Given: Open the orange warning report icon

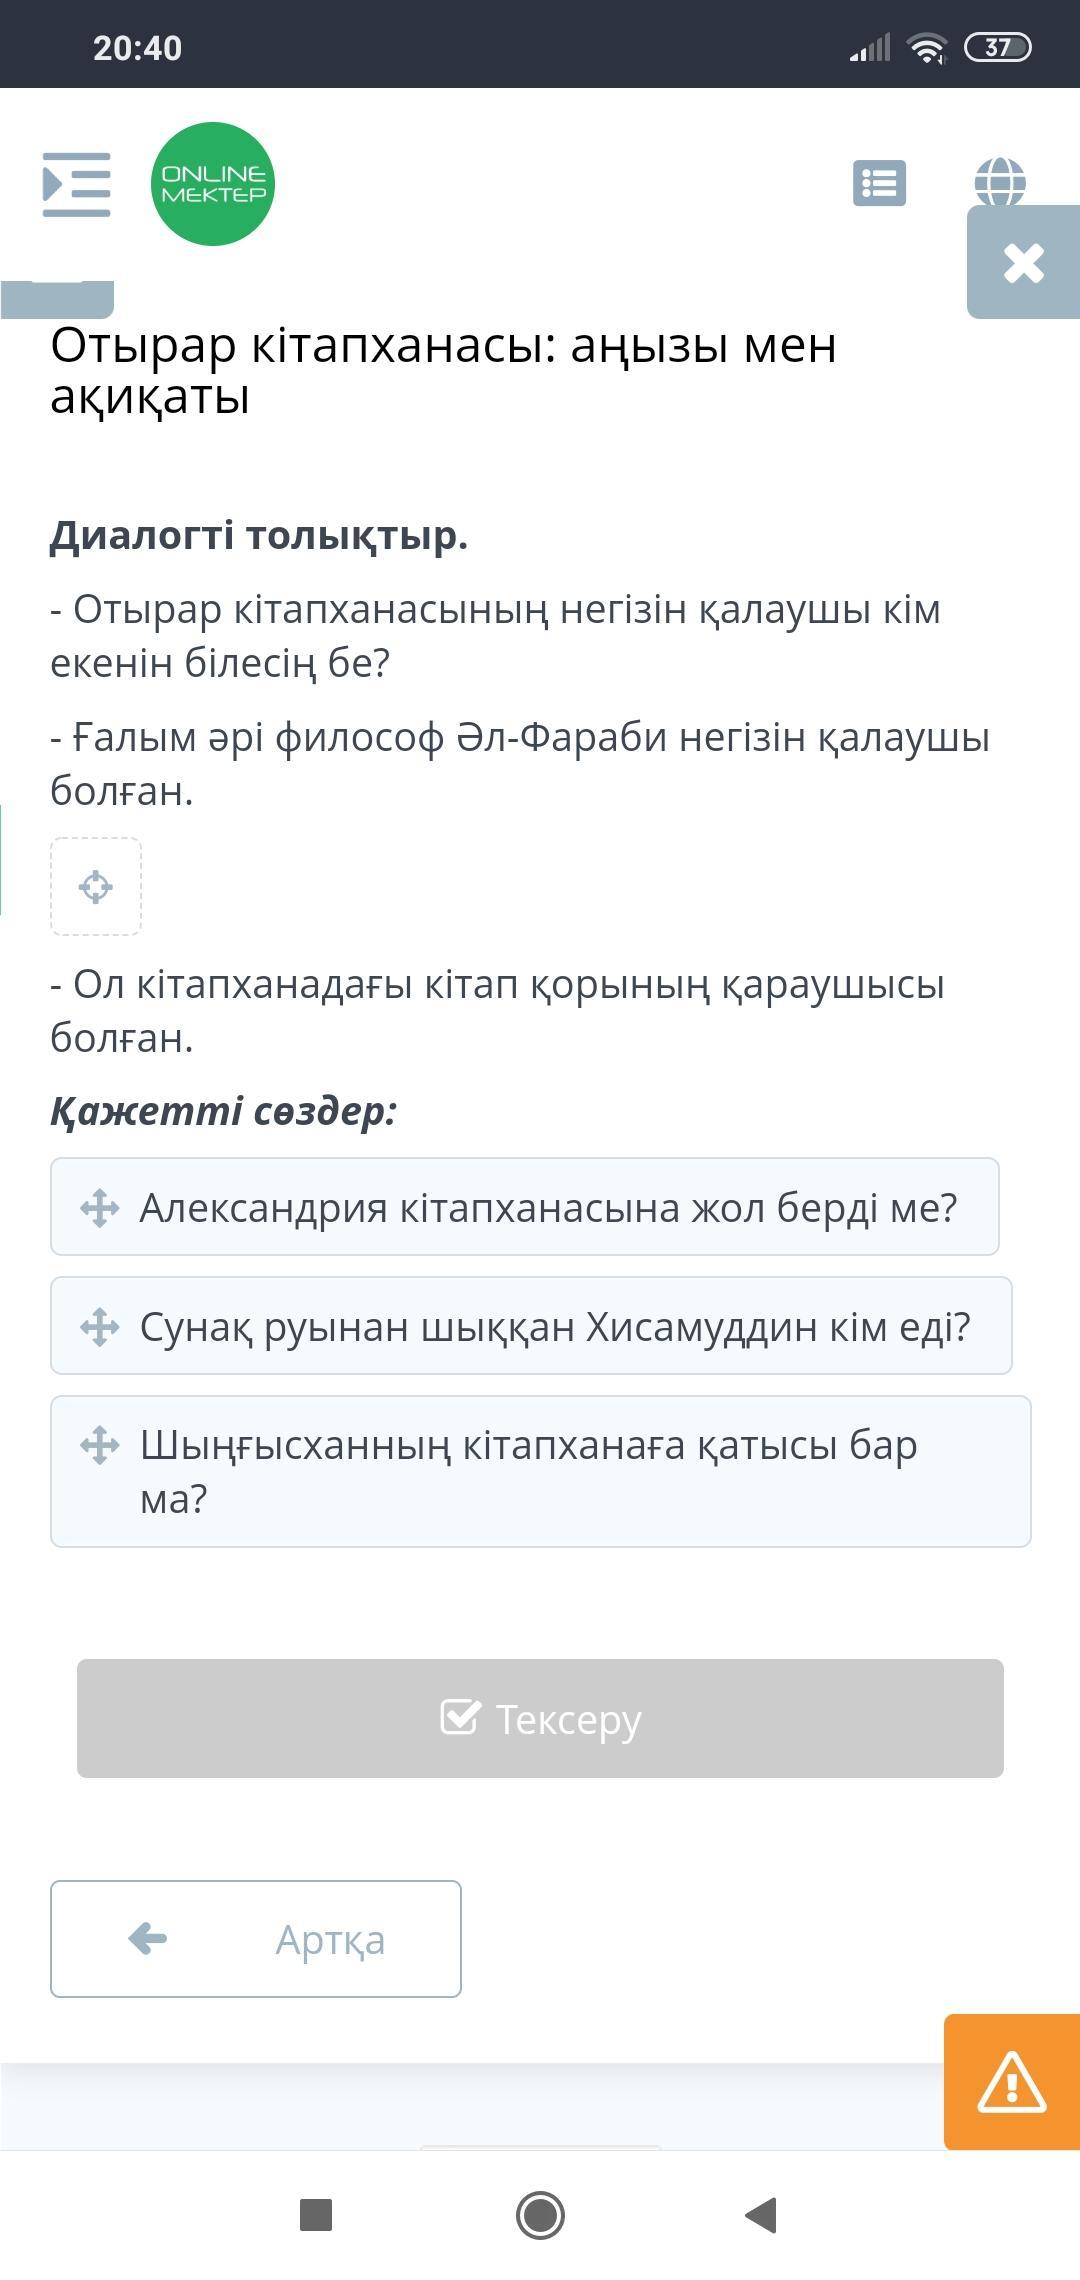Looking at the screenshot, I should click(x=1012, y=2082).
